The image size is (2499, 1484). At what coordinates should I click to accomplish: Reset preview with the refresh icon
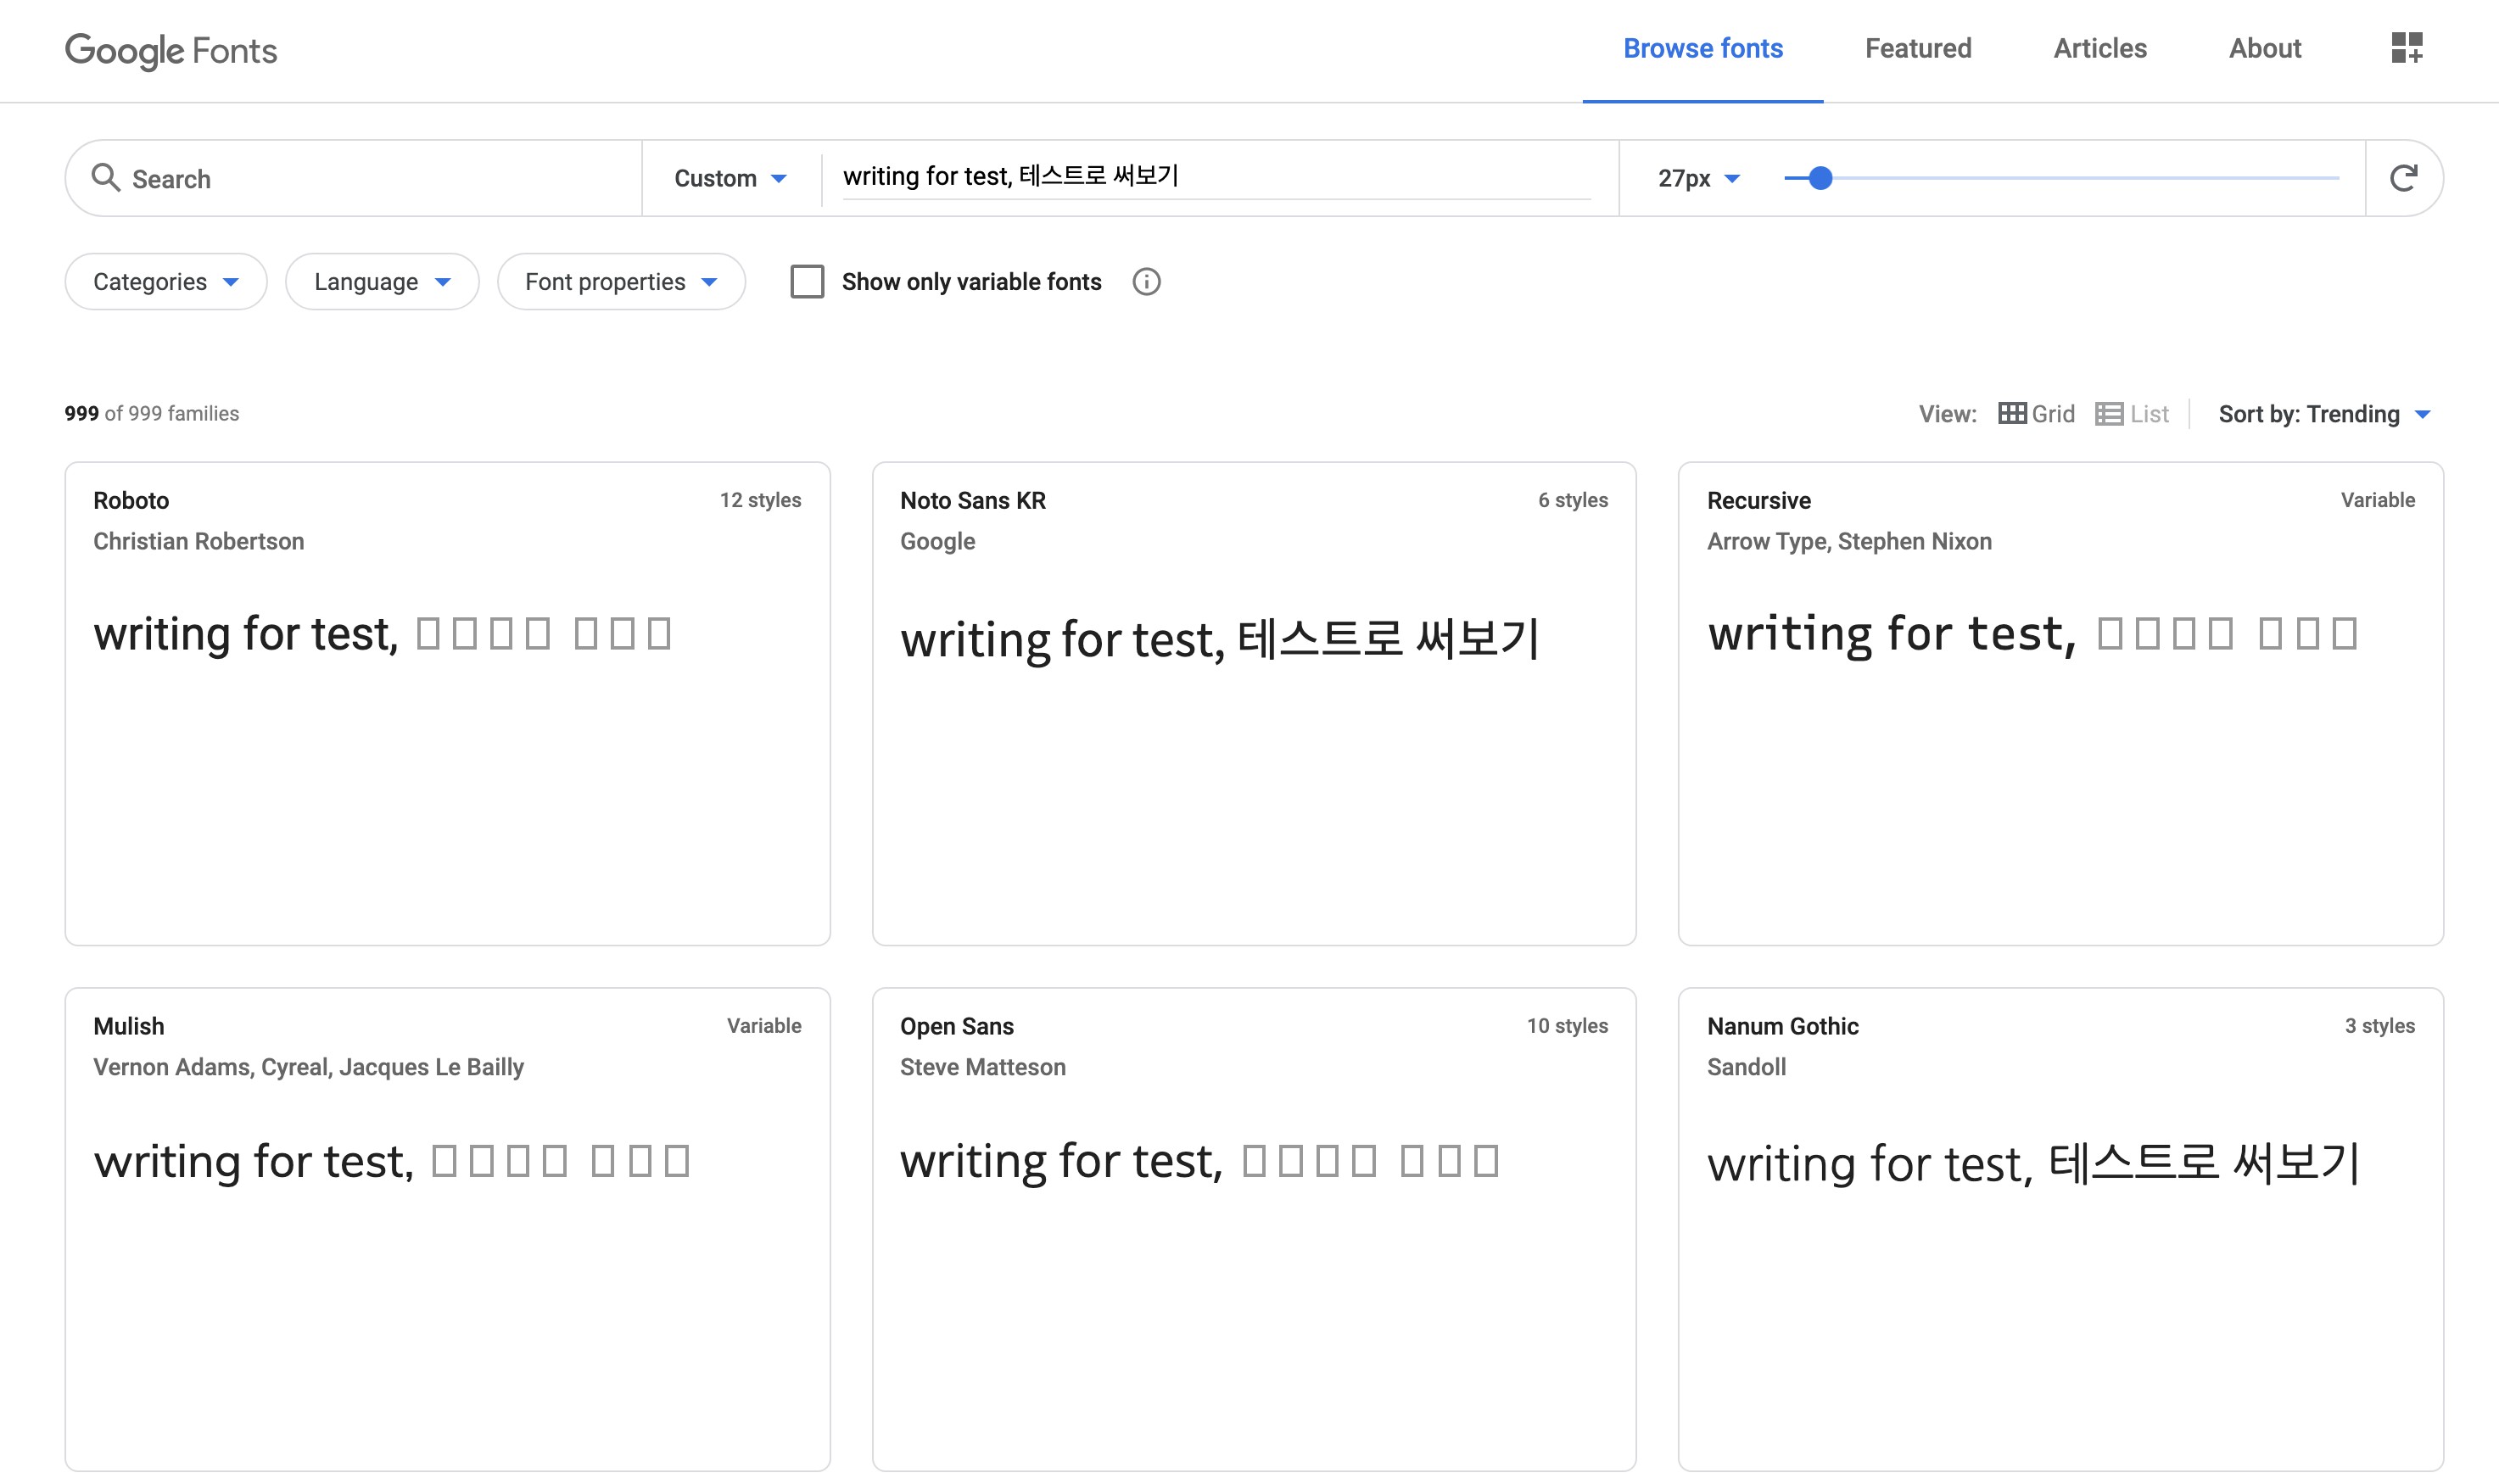coord(2403,178)
